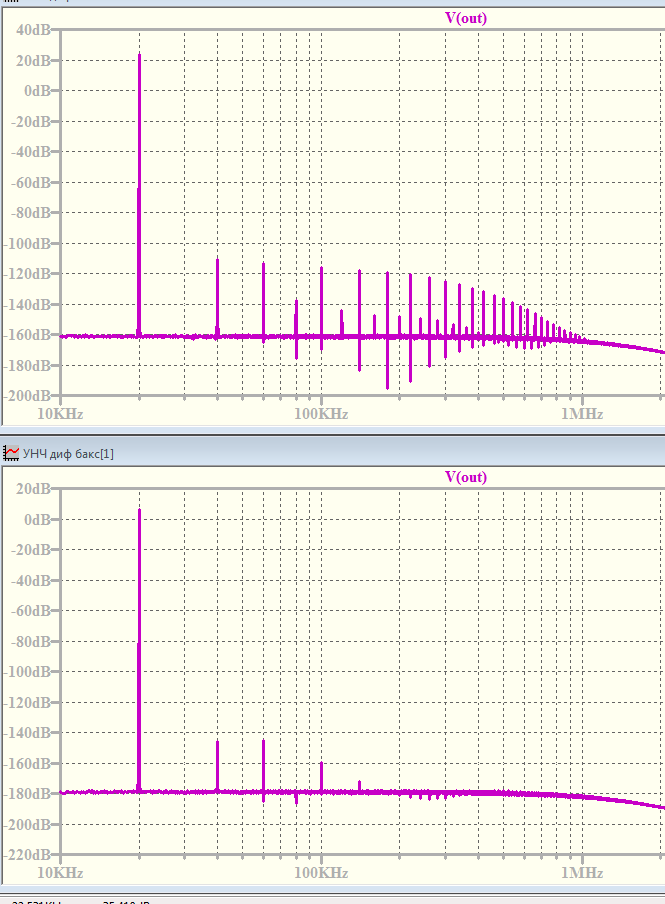Click V(out) trace label in the plot topping at 40dB
665x904 pixels.
[466, 18]
